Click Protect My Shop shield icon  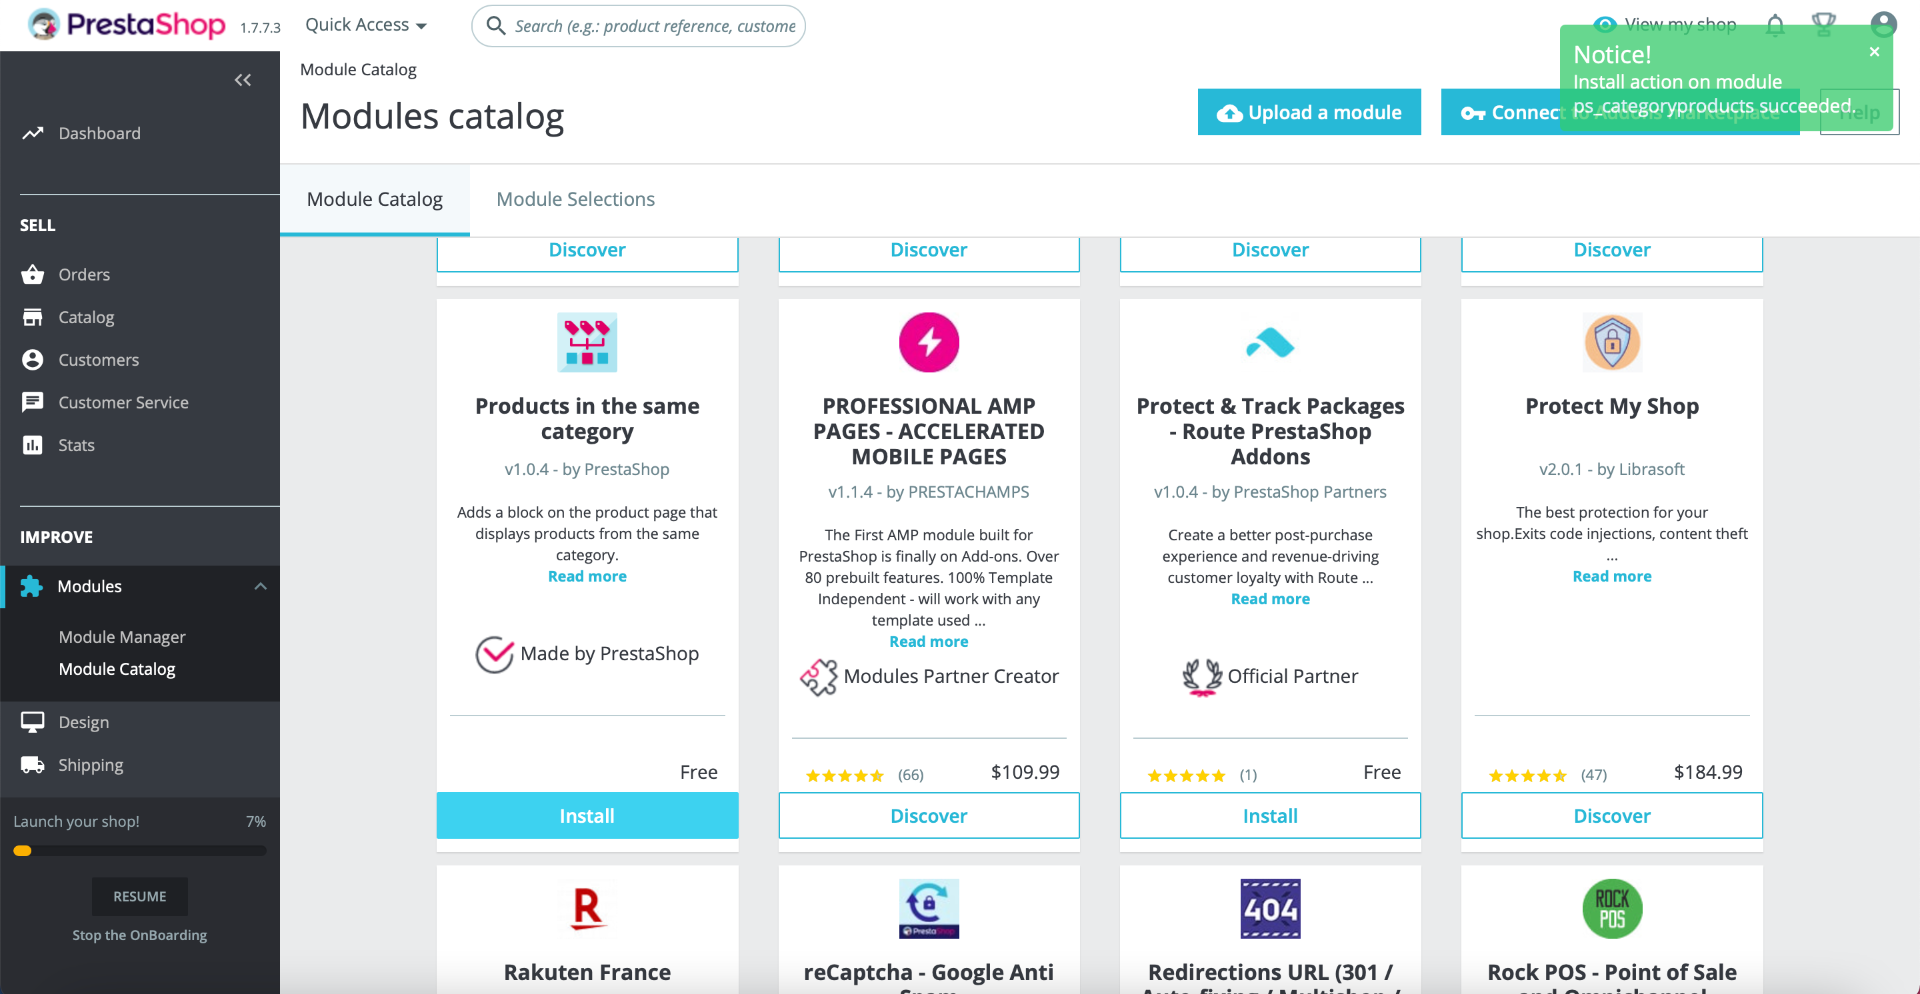click(x=1611, y=342)
